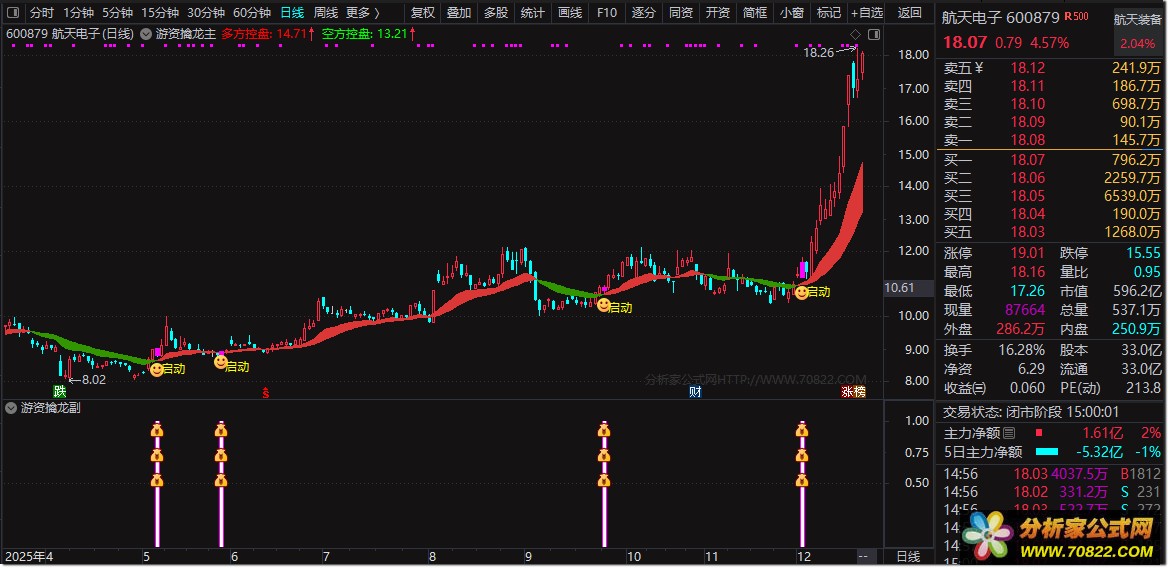Click the ¥ icon next to 卖五
1170x568 pixels.
(979, 68)
